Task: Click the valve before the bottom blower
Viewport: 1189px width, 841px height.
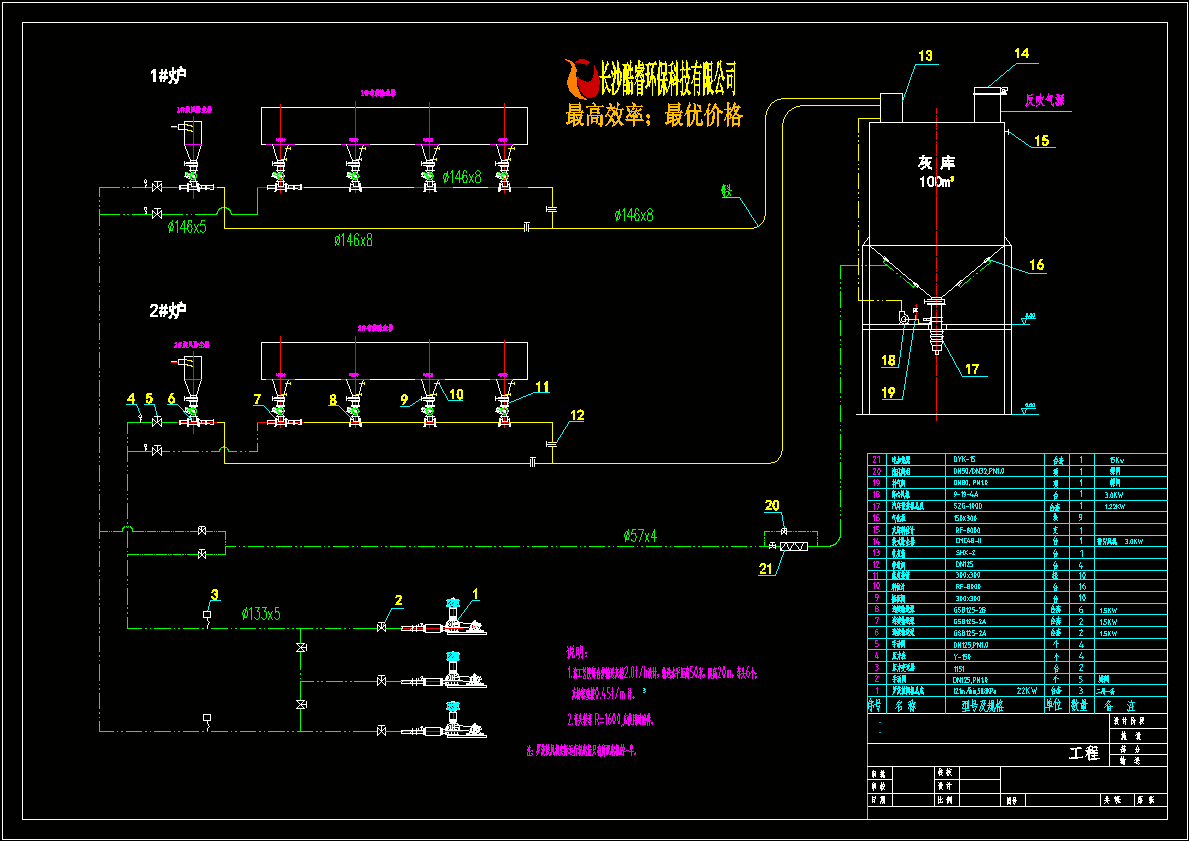Action: [381, 731]
